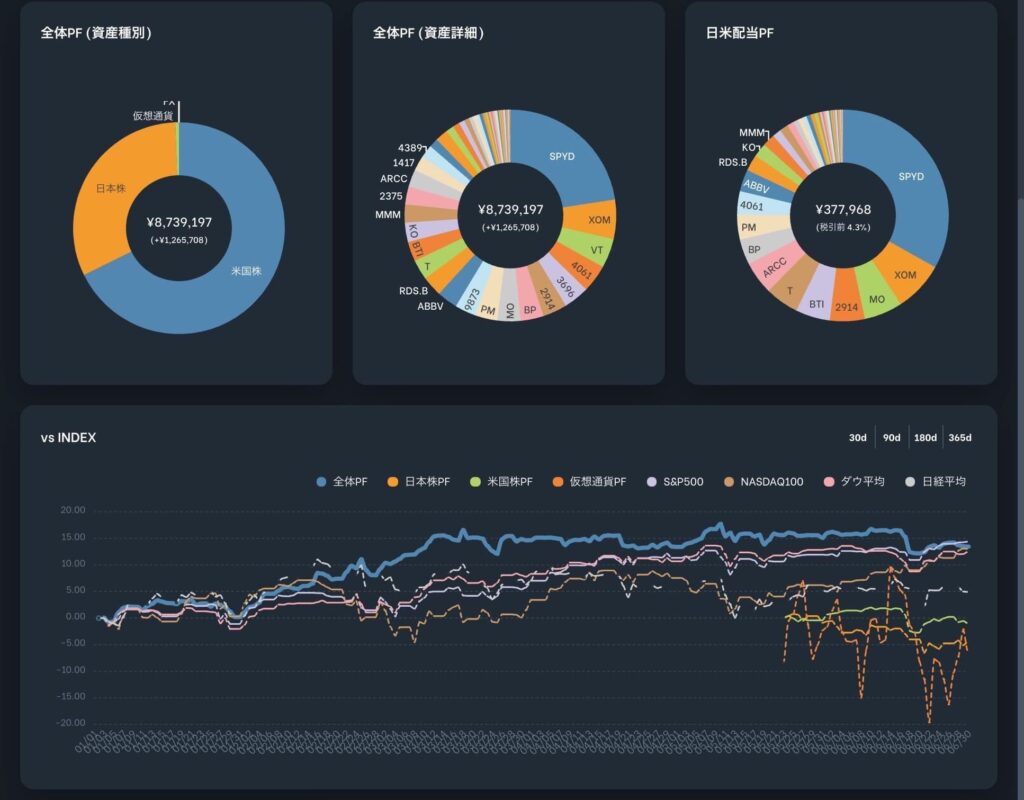Switch chart range to 90d

891,438
